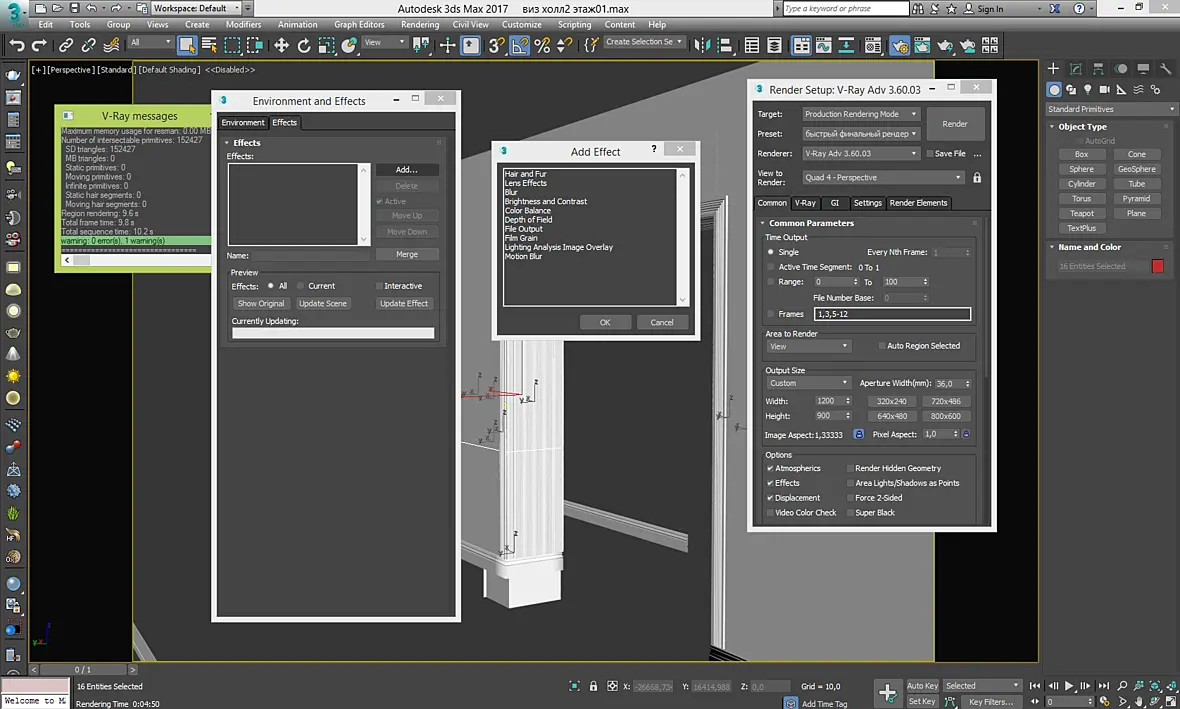
Task: Click the Add... effects button
Action: (x=406, y=170)
